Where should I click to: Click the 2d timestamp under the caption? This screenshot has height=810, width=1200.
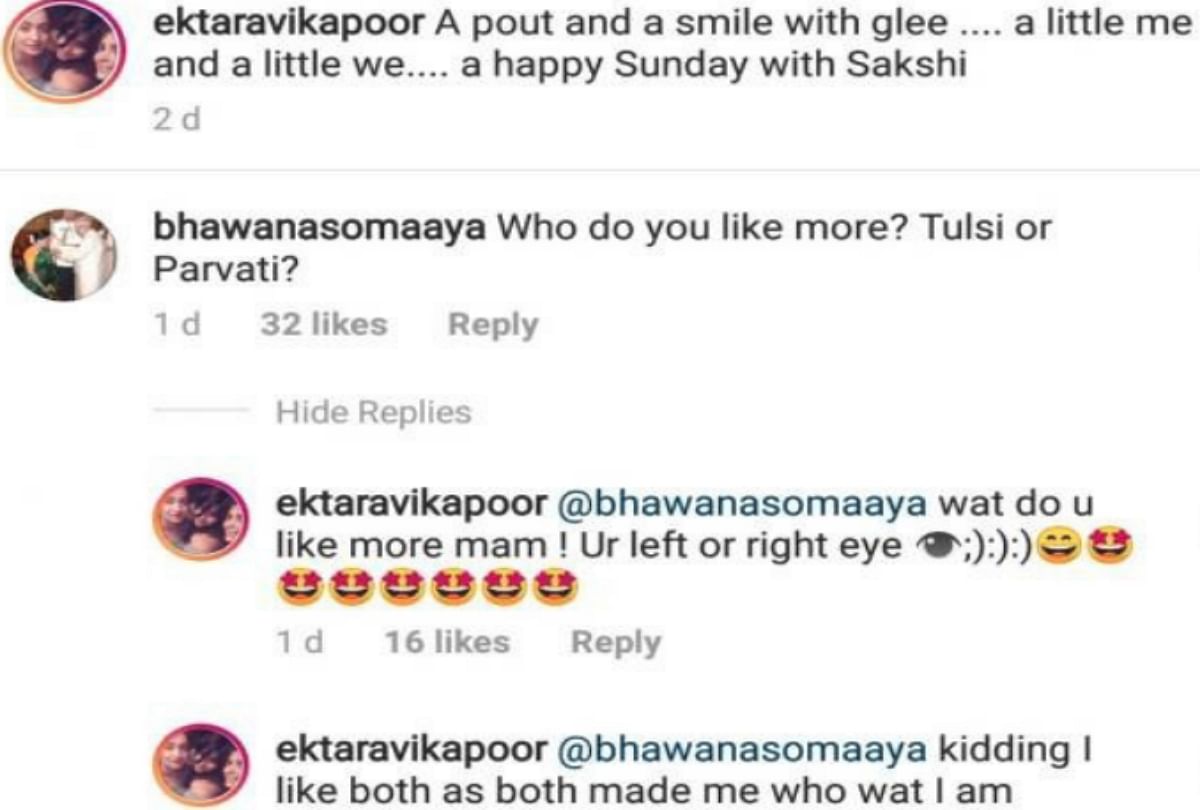(x=177, y=121)
